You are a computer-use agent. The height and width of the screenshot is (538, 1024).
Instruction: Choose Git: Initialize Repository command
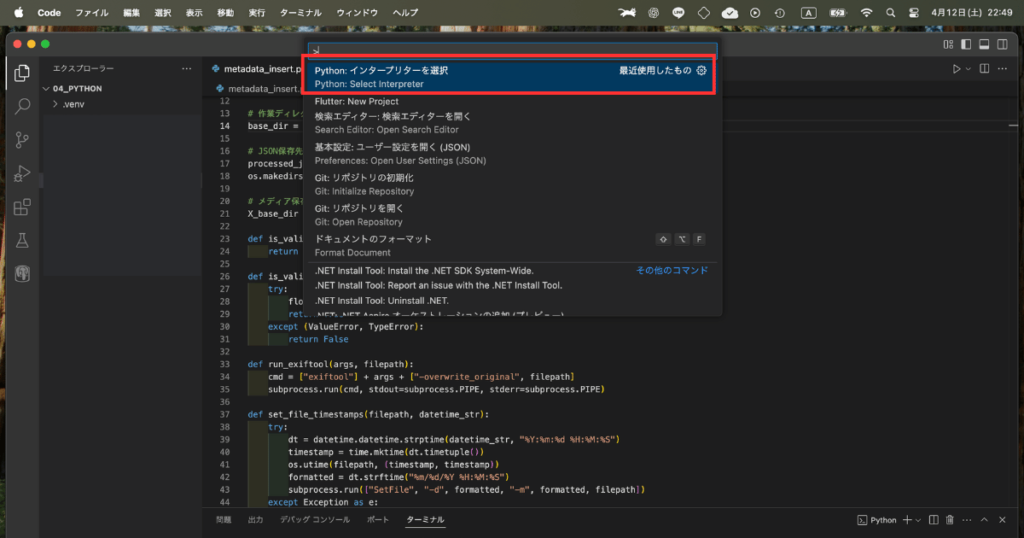[x=514, y=184]
